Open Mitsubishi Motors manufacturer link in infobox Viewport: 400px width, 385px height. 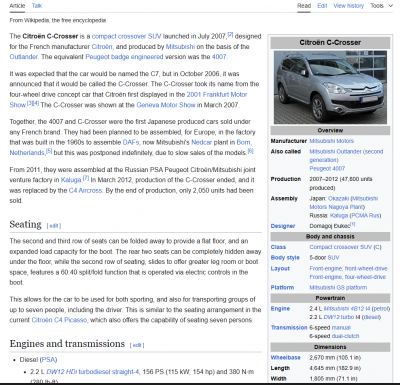[332, 141]
